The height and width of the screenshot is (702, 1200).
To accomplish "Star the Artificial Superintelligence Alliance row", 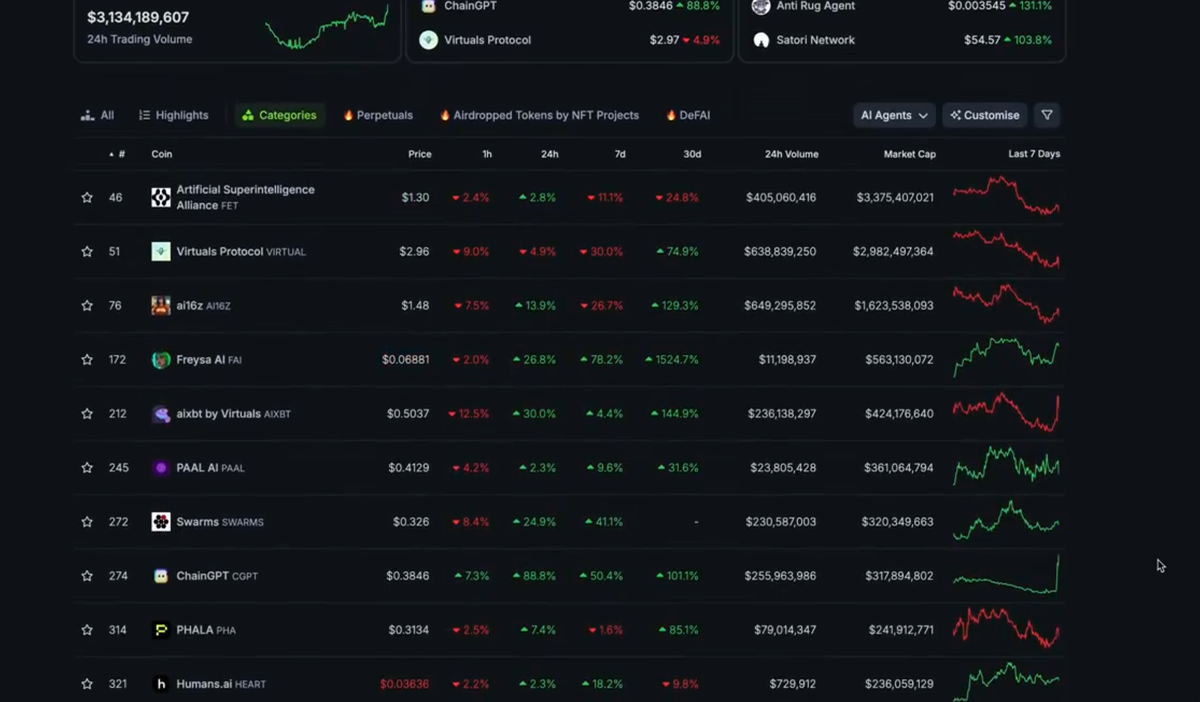I will 87,198.
